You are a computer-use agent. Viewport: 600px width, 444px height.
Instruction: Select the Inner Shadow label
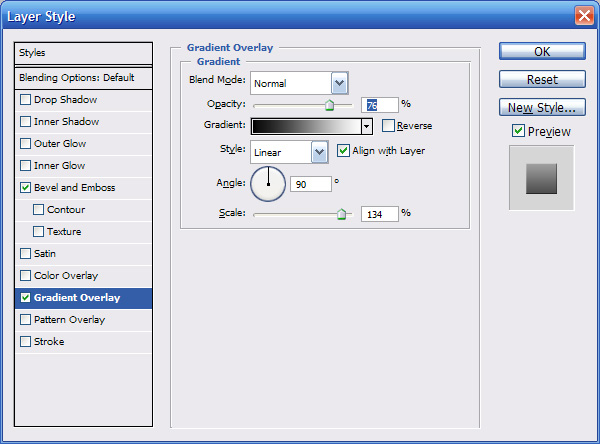[67, 122]
